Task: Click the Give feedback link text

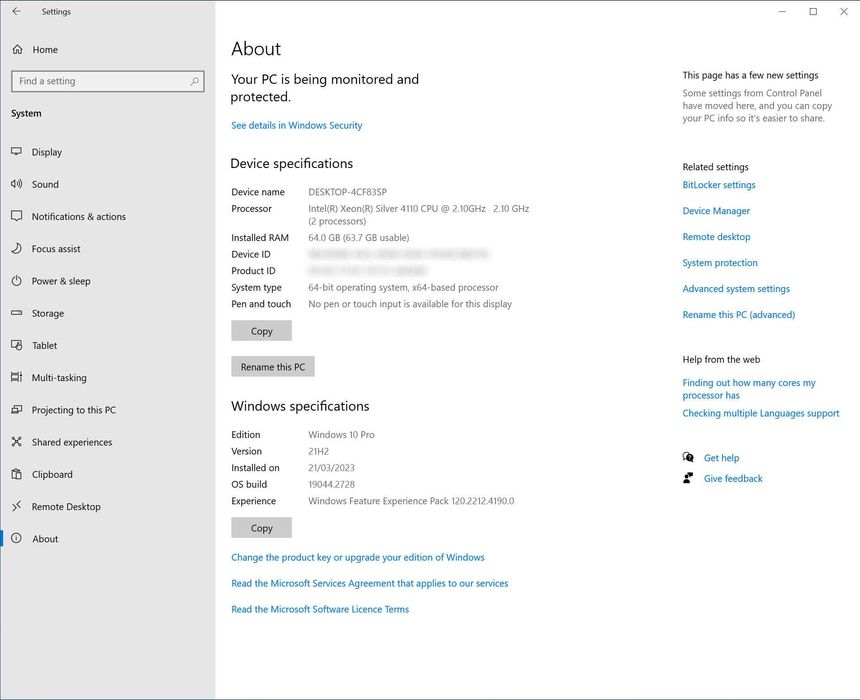Action: pos(733,478)
